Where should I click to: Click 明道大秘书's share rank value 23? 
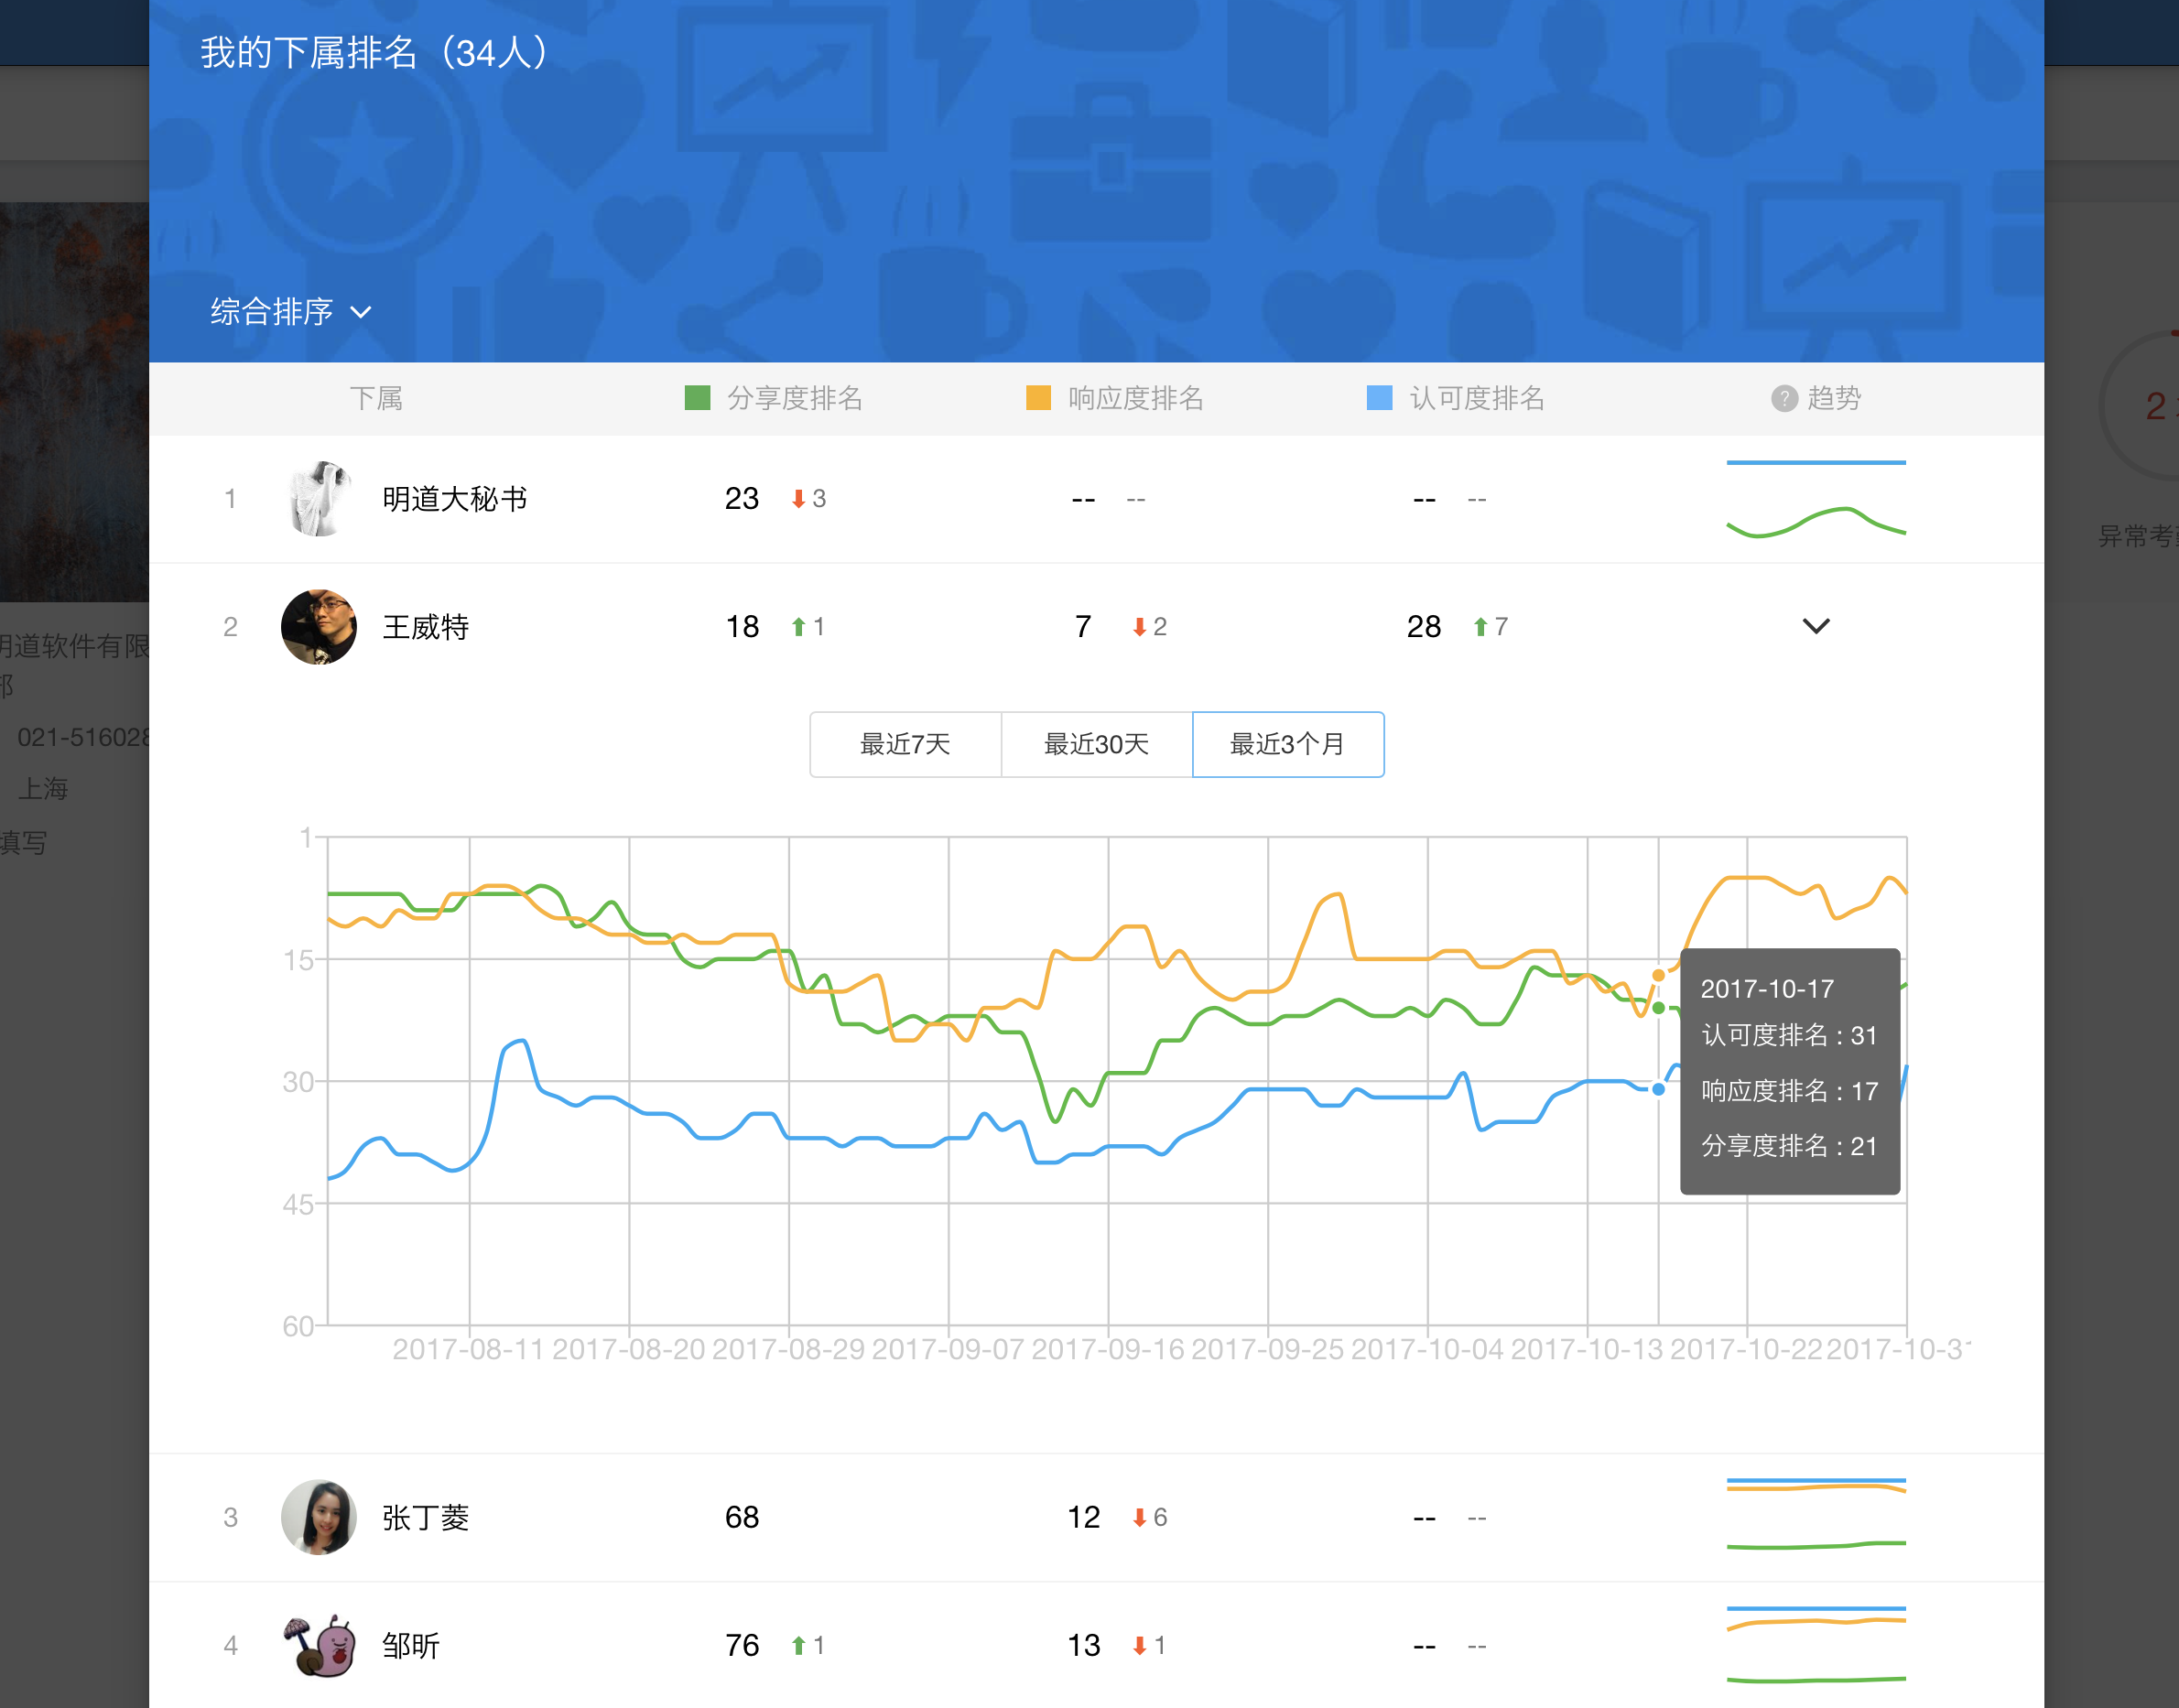742,498
